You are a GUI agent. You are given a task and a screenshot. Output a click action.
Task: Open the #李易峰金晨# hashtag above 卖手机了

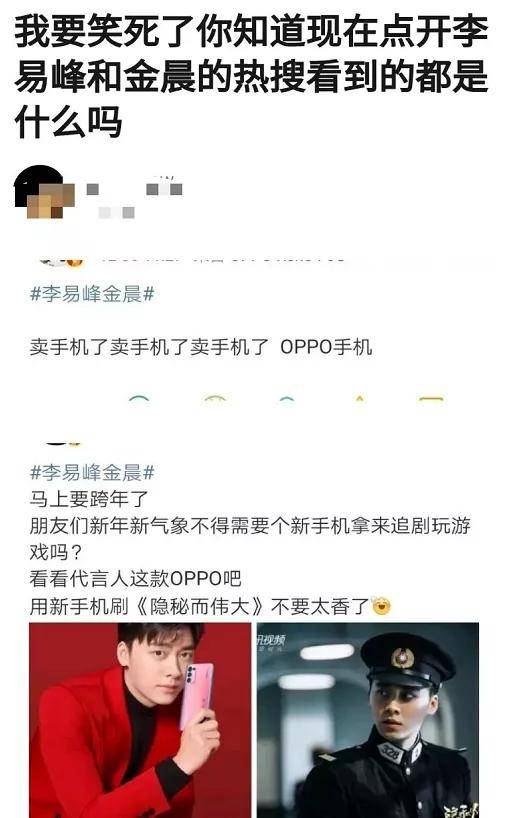point(92,294)
